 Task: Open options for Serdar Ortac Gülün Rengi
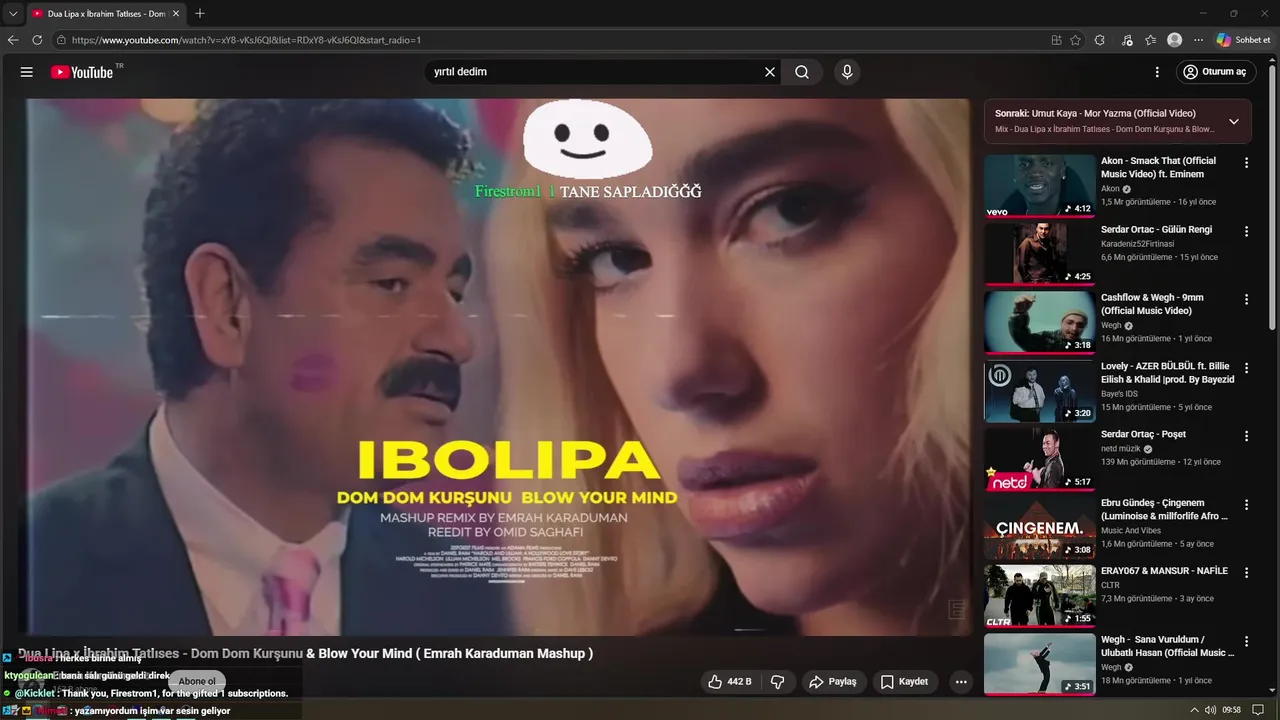pos(1246,232)
